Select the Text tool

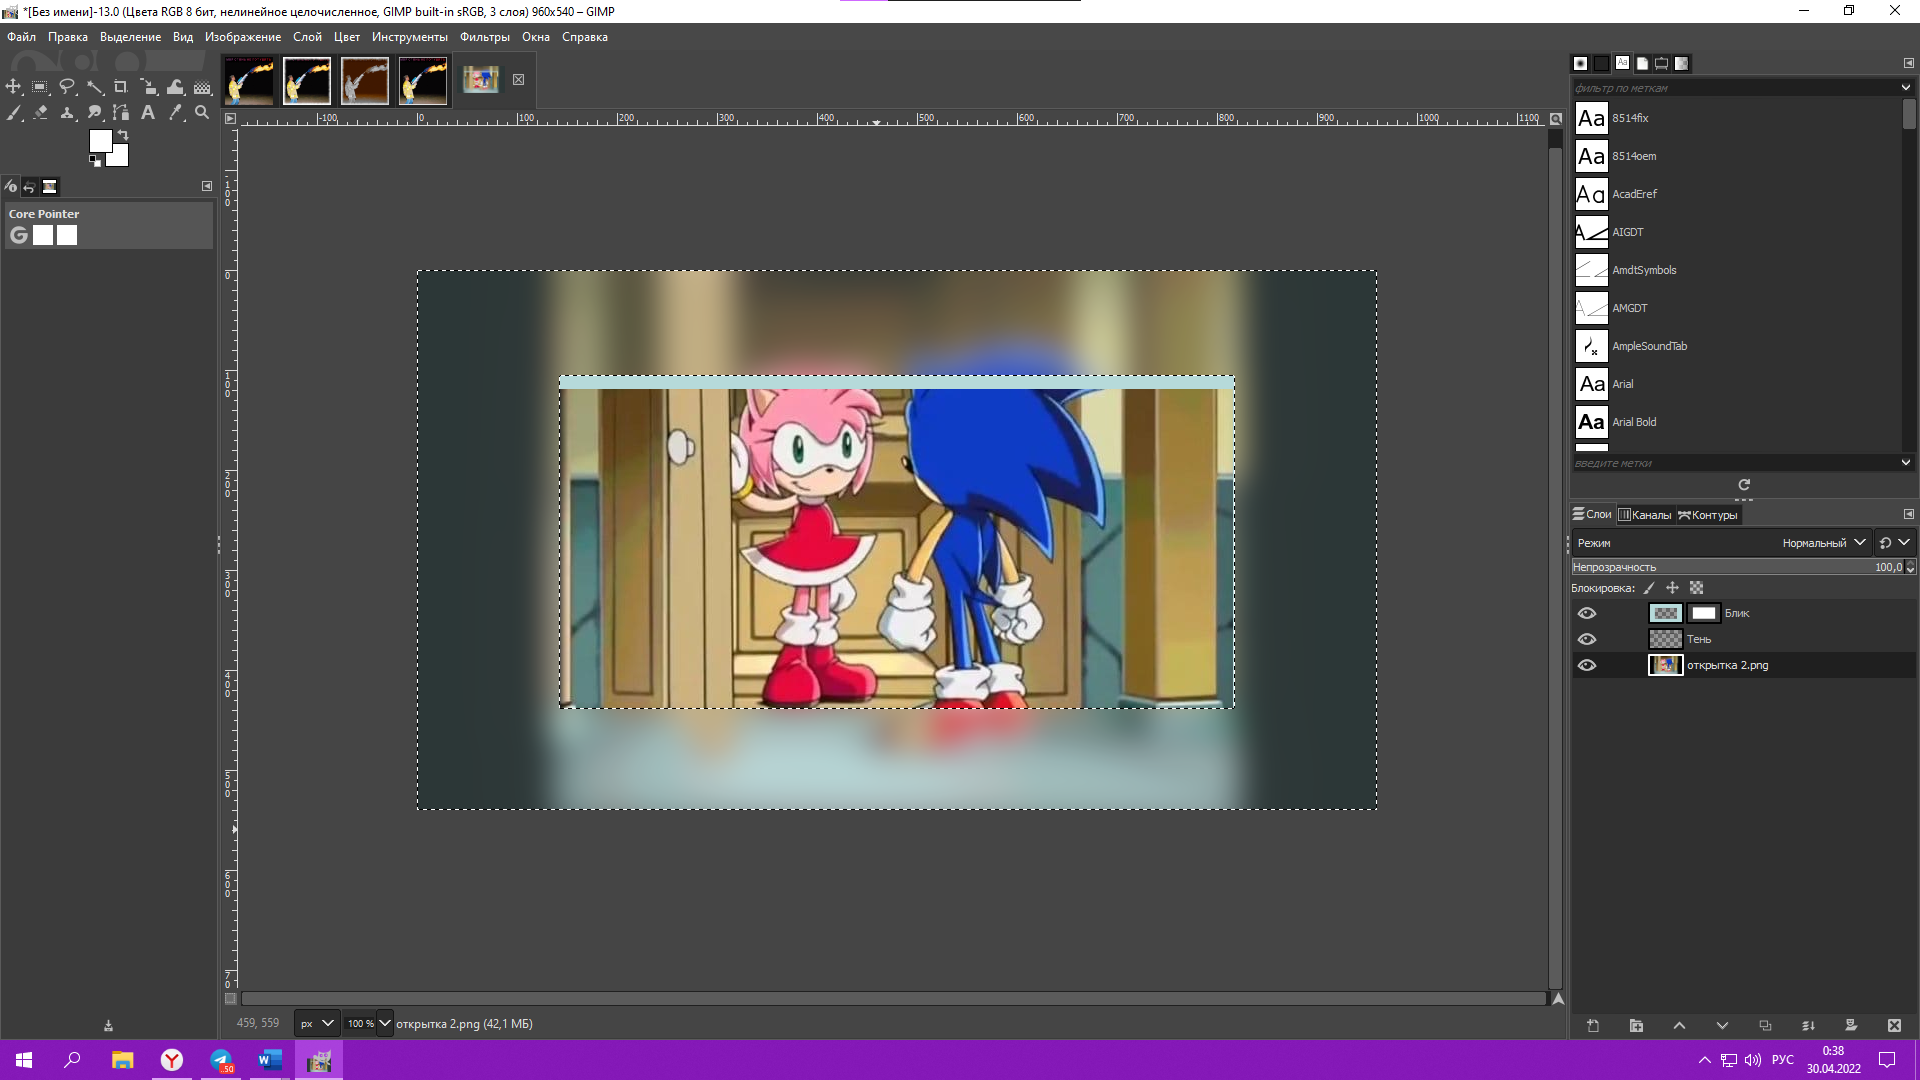pyautogui.click(x=148, y=113)
